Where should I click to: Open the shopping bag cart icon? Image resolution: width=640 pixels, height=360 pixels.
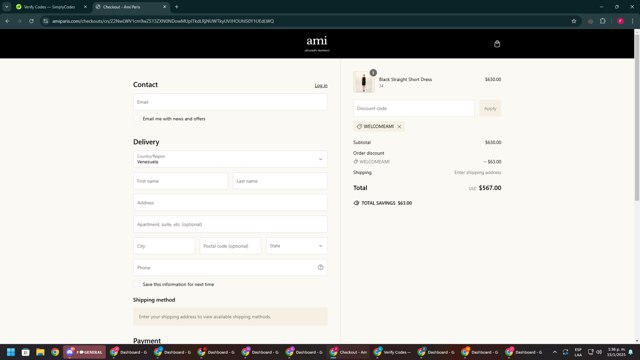497,44
